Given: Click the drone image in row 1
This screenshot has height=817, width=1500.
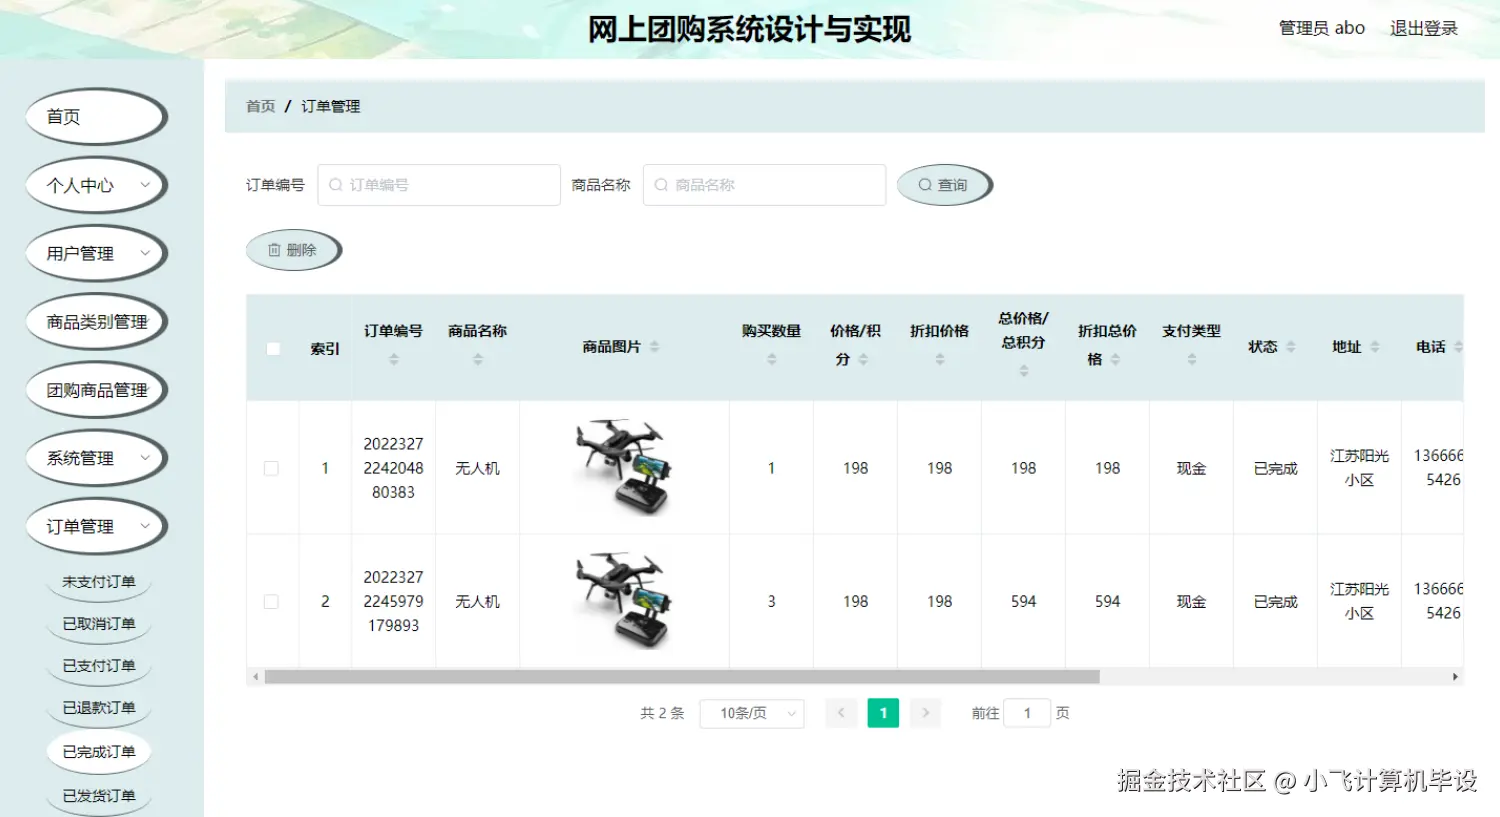Looking at the screenshot, I should click(623, 467).
